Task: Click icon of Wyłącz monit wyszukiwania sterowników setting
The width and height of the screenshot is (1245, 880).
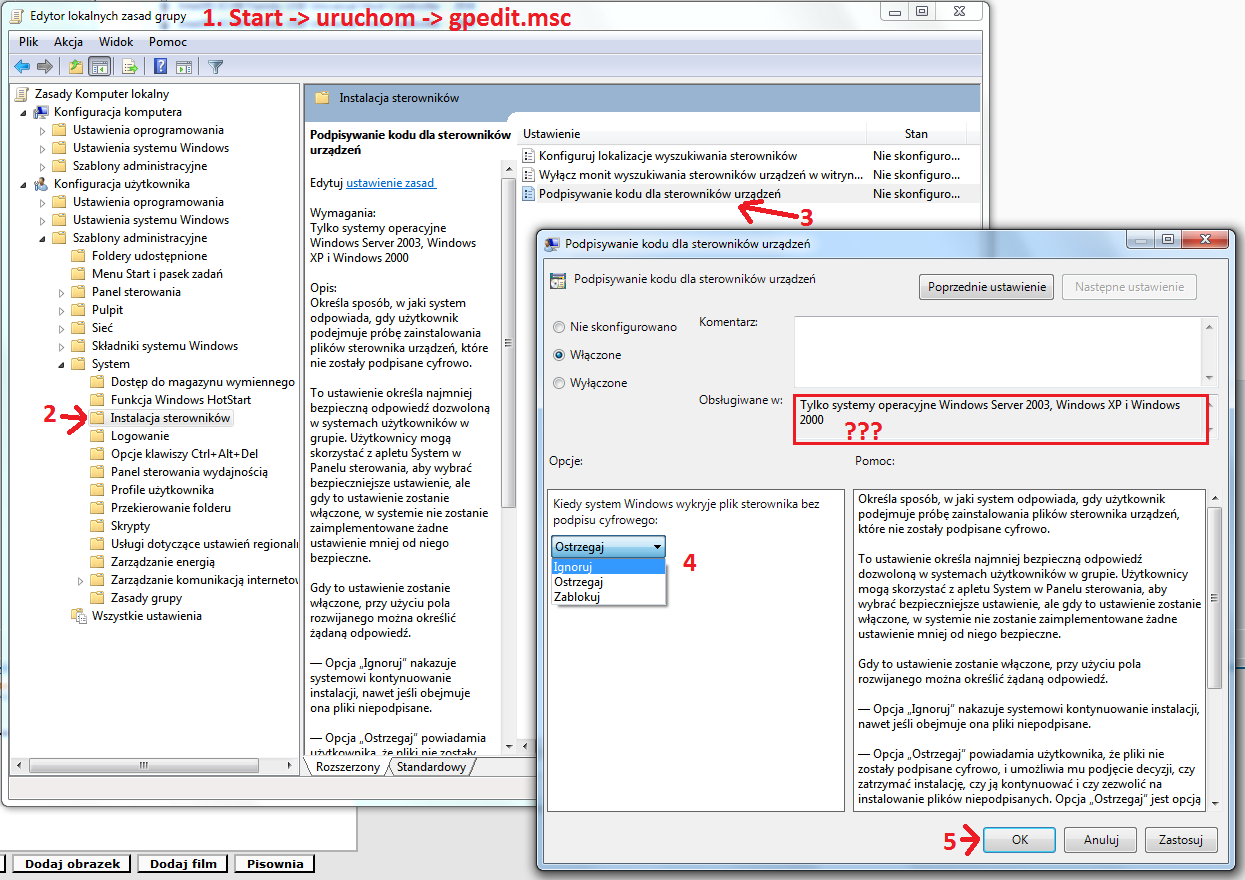Action: coord(529,175)
